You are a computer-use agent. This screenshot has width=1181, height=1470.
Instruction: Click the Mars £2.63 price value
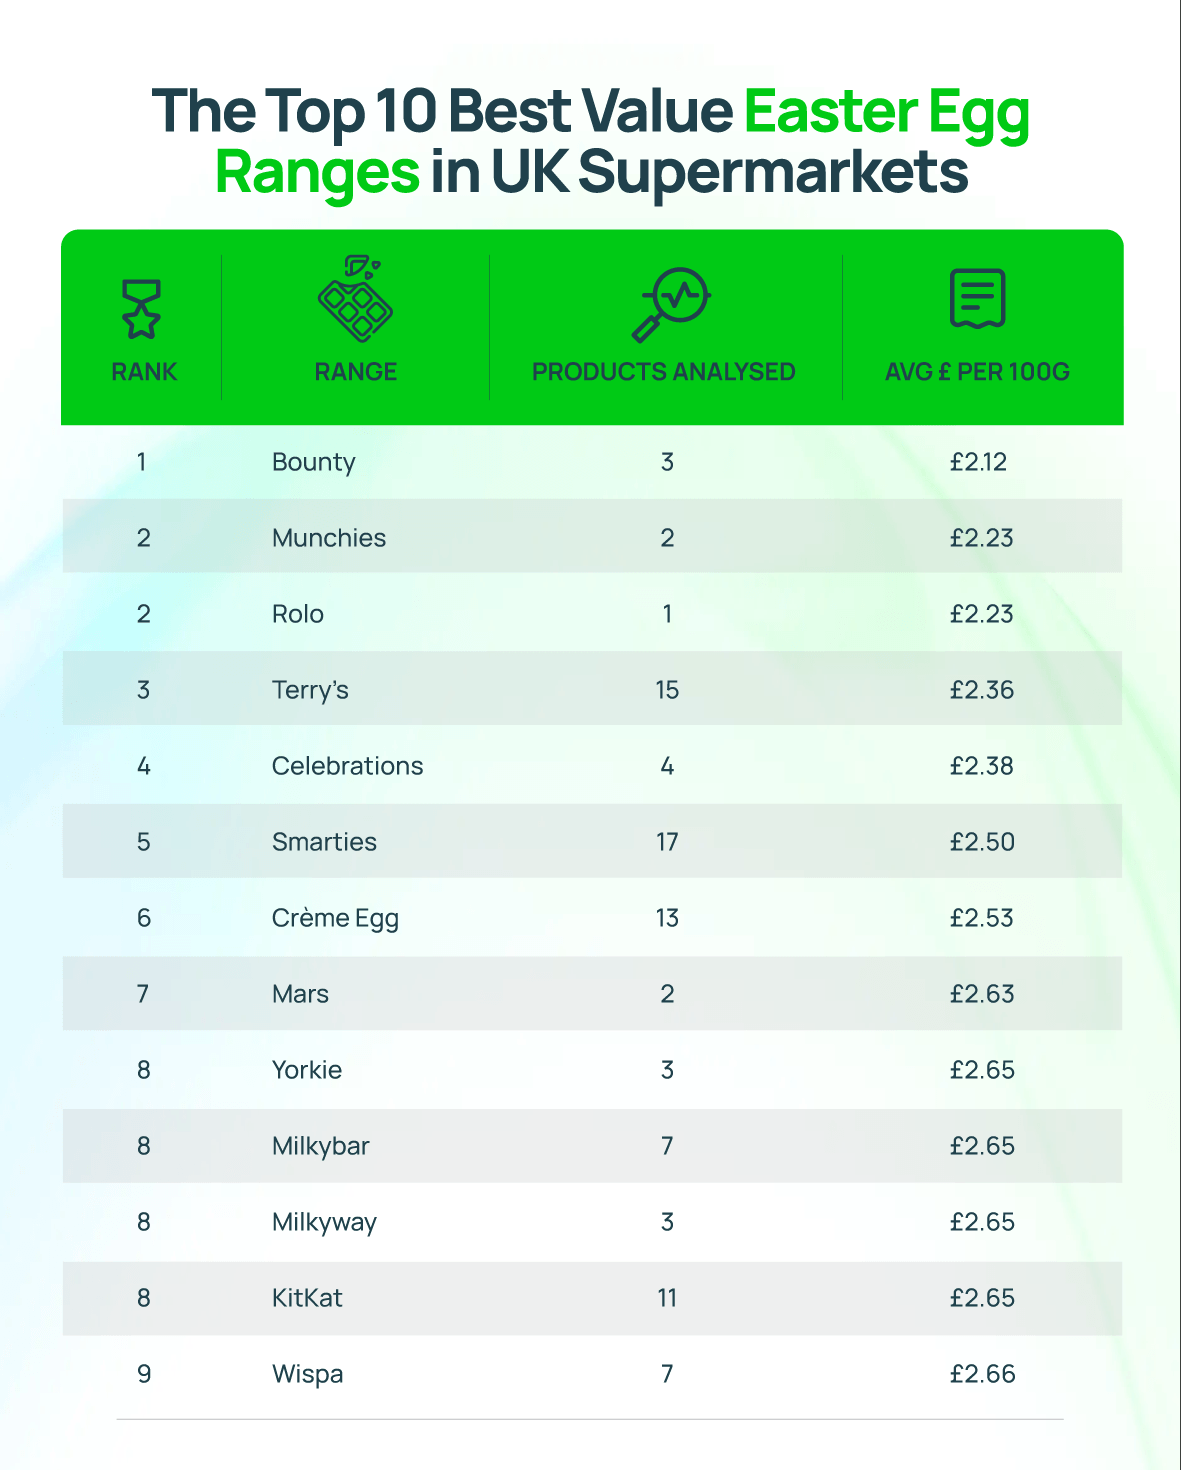982,994
